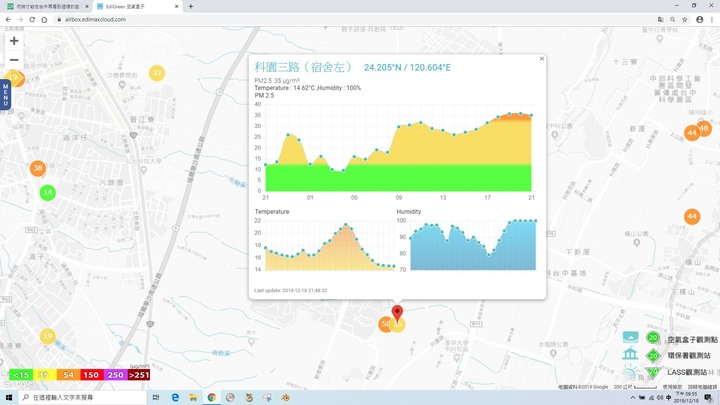The image size is (720, 405).
Task: Open the Chrome three-dot menu
Action: coord(712,19)
